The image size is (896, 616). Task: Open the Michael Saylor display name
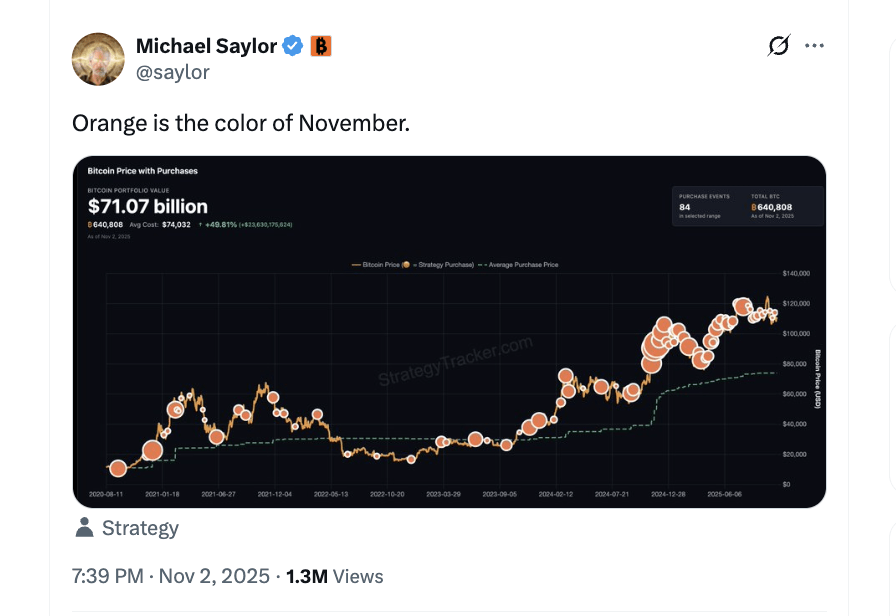click(206, 46)
